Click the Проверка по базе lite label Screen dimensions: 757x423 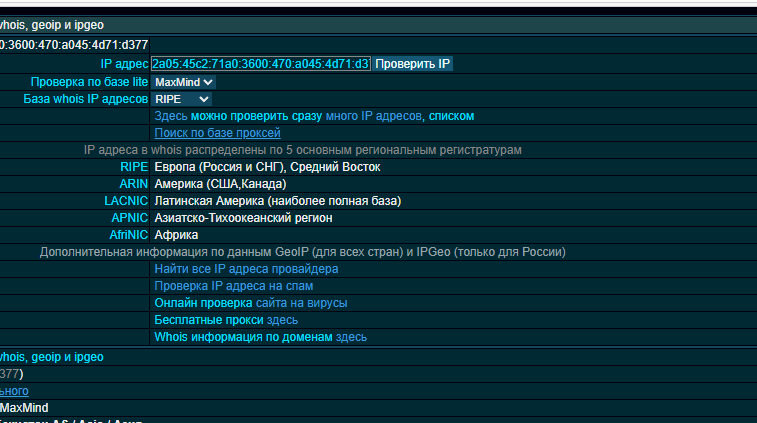click(x=89, y=82)
